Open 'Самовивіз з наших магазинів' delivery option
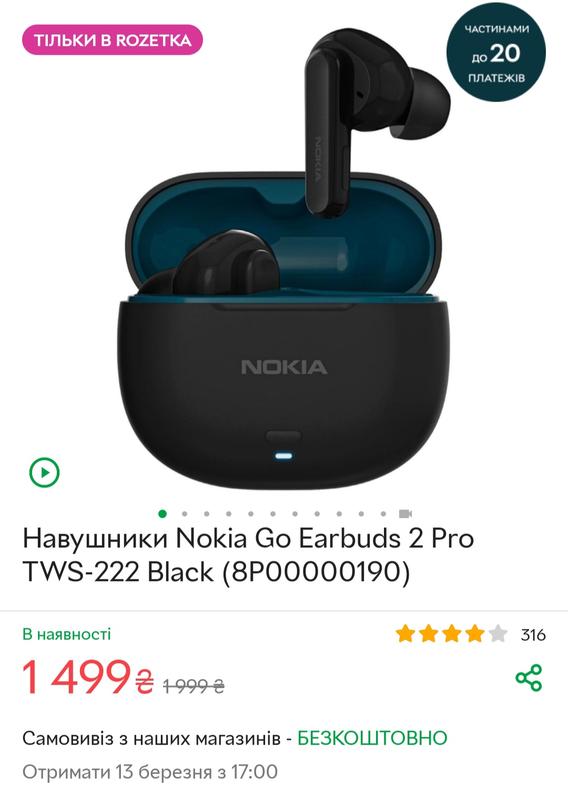Image resolution: width=568 pixels, height=800 pixels. point(152,738)
